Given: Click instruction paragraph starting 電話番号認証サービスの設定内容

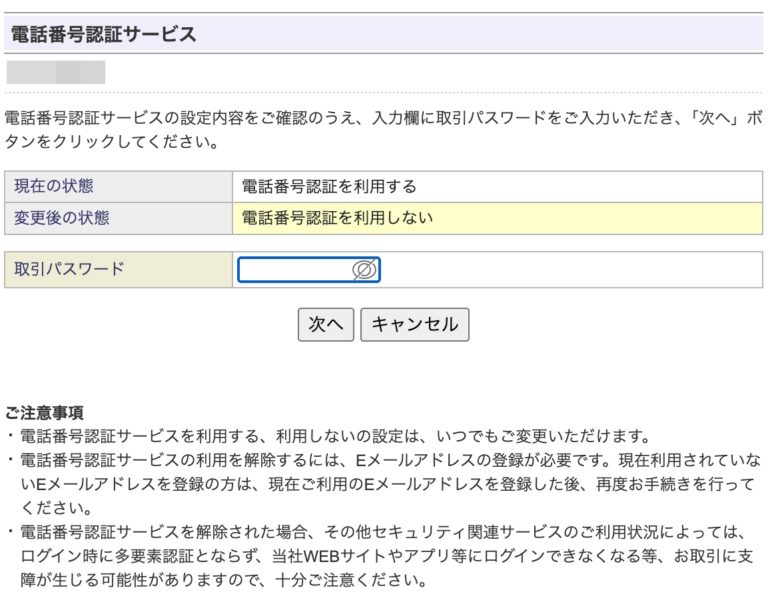Looking at the screenshot, I should [380, 118].
